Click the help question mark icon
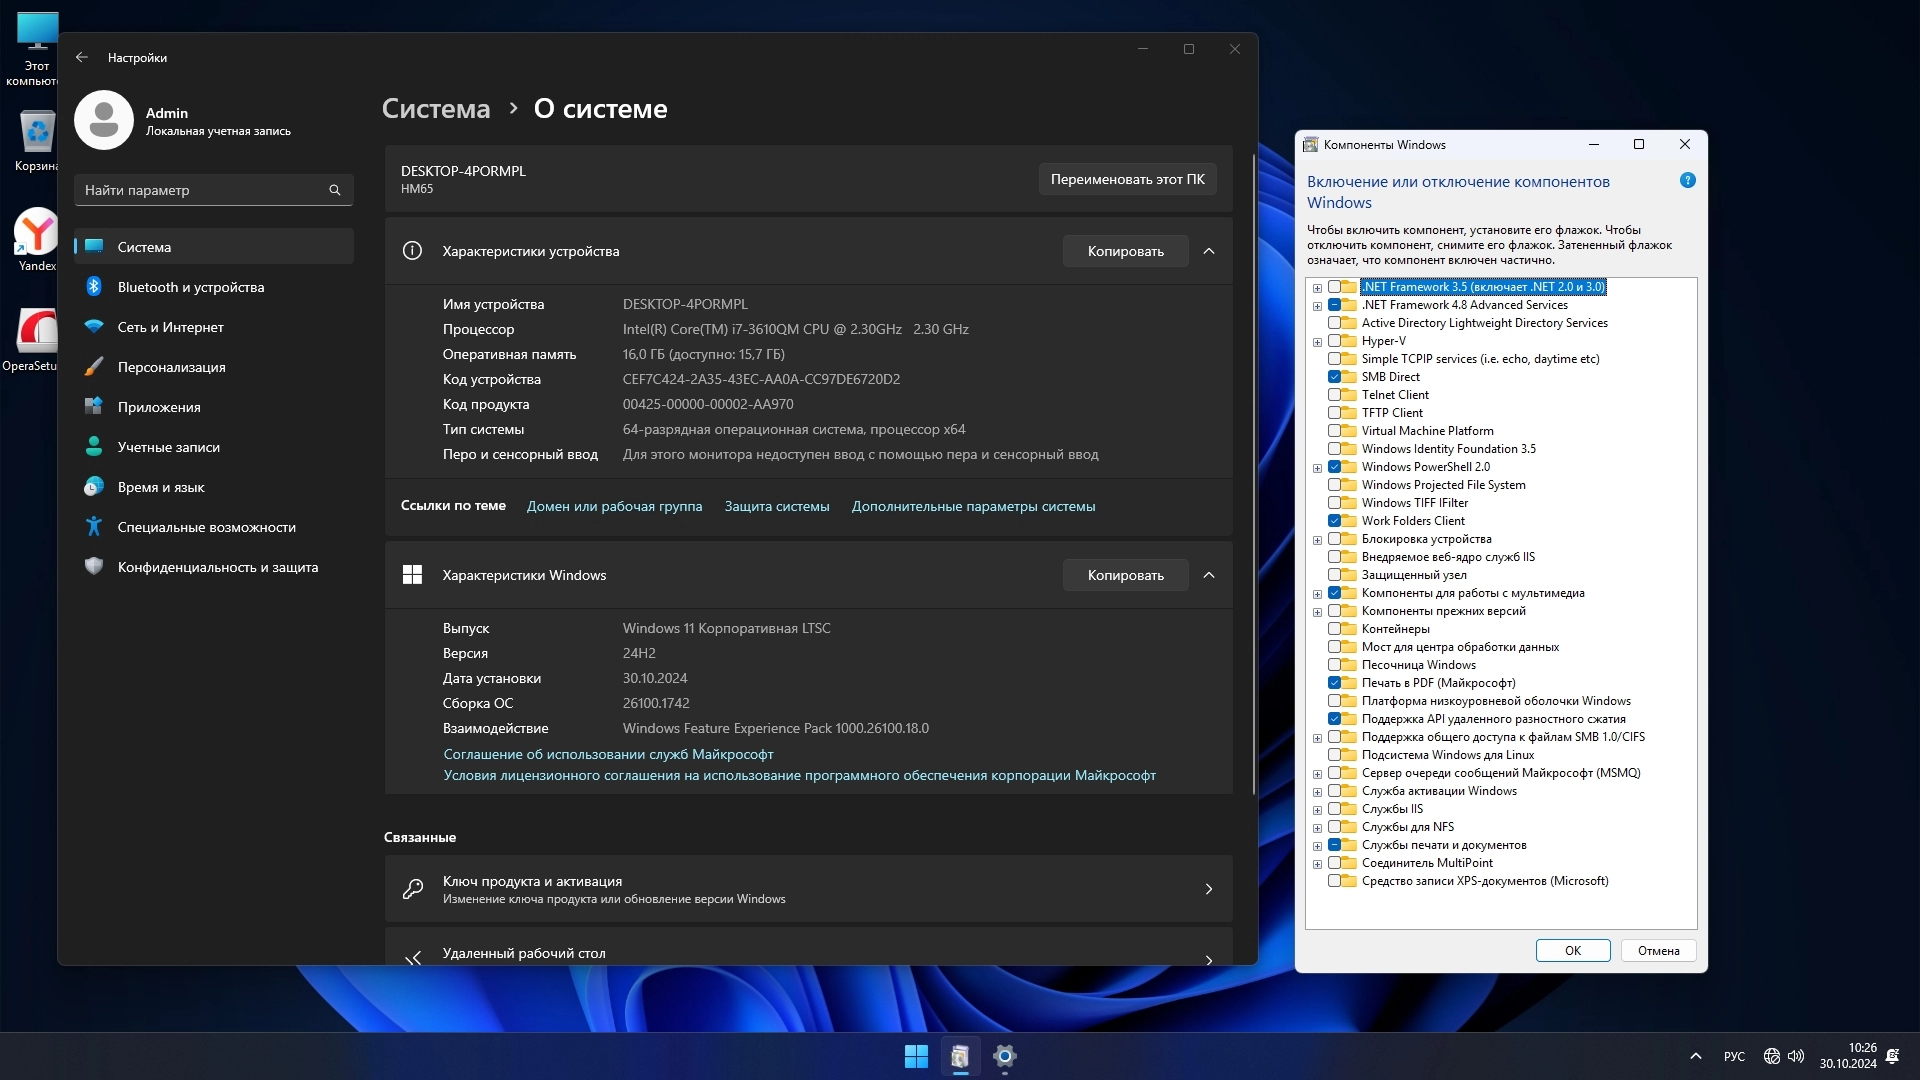 click(x=1688, y=181)
